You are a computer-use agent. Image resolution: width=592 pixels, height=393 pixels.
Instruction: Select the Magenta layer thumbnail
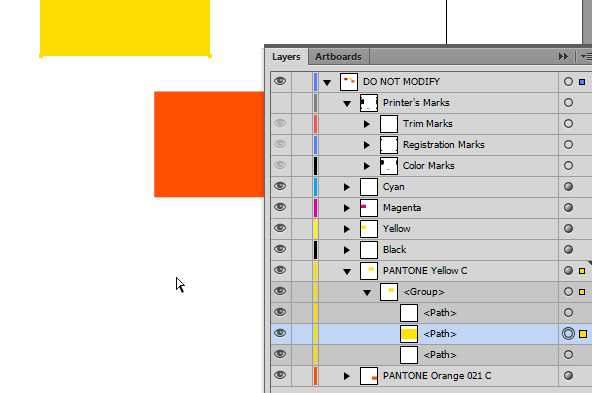pyautogui.click(x=368, y=208)
